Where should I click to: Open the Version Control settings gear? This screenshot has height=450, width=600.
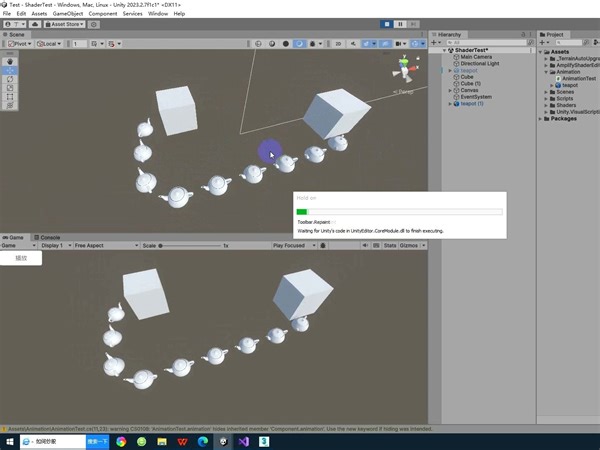click(94, 24)
